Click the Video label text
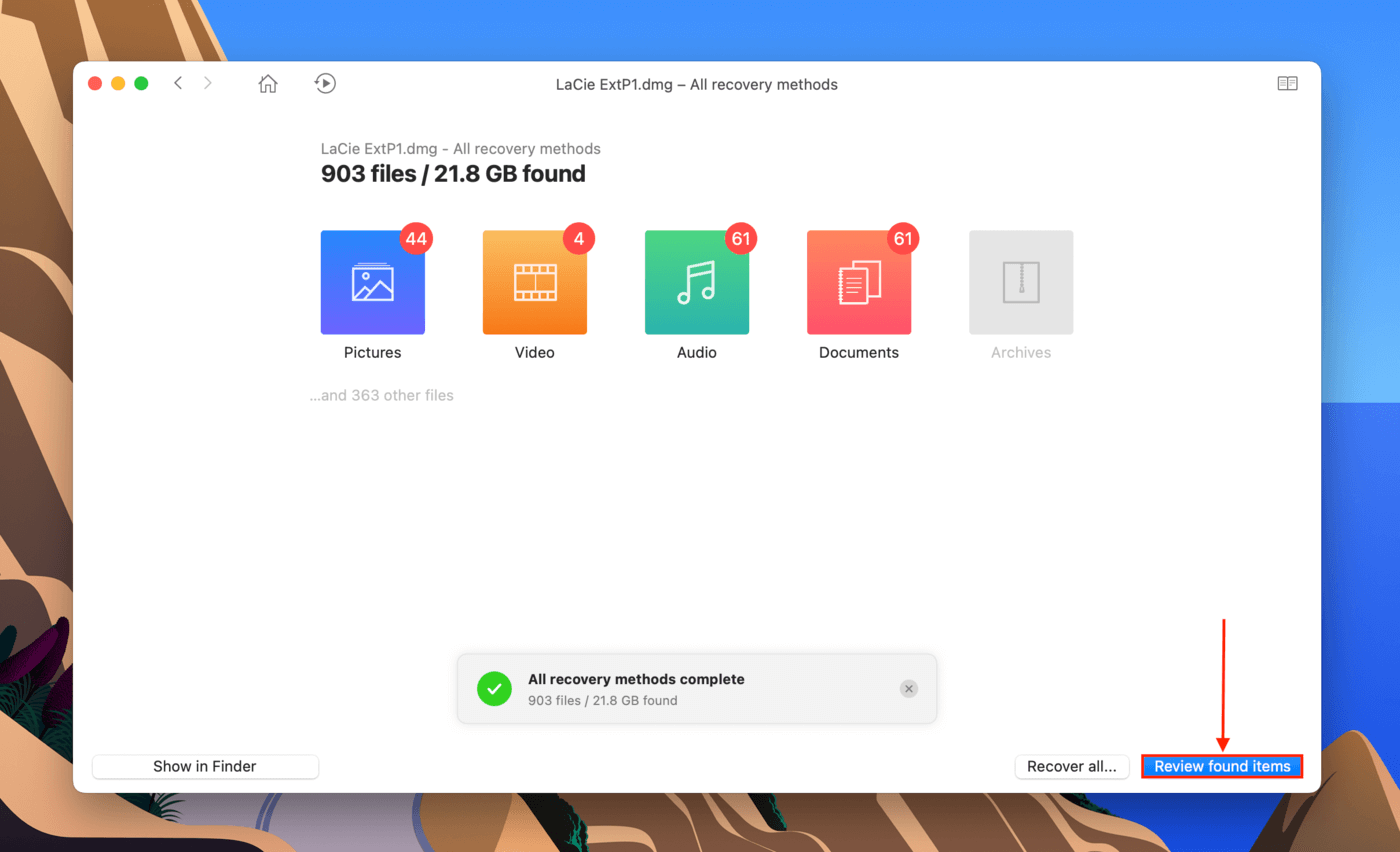 [x=535, y=353]
